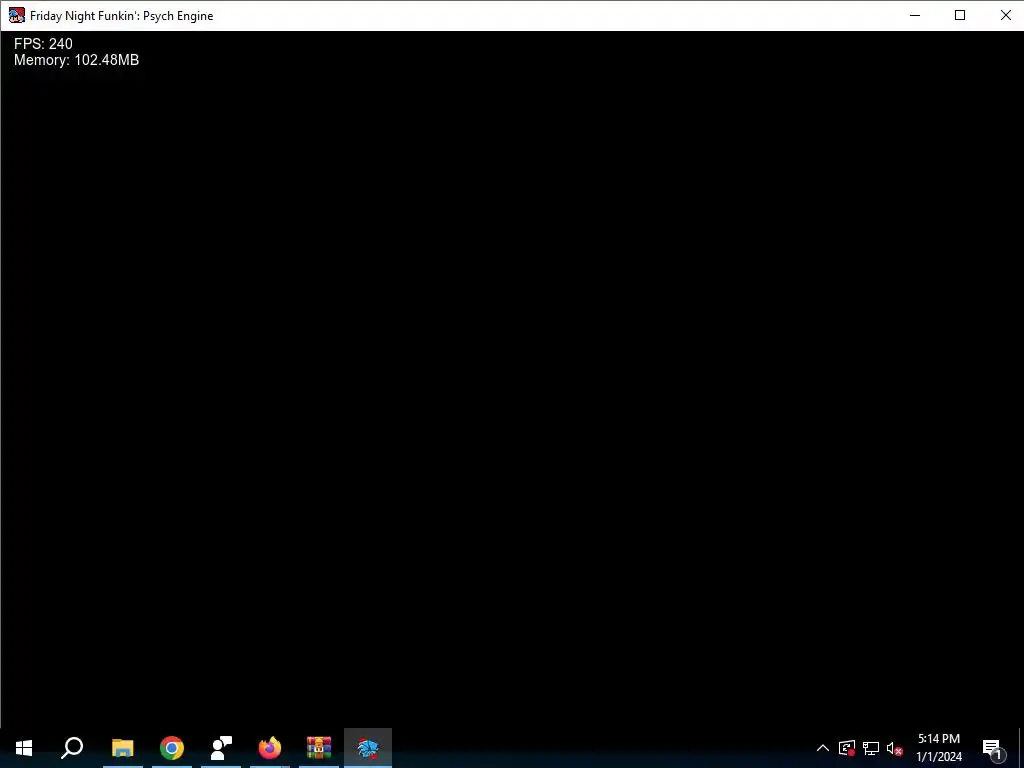Show hidden system tray icons
1024x768 pixels.
823,748
